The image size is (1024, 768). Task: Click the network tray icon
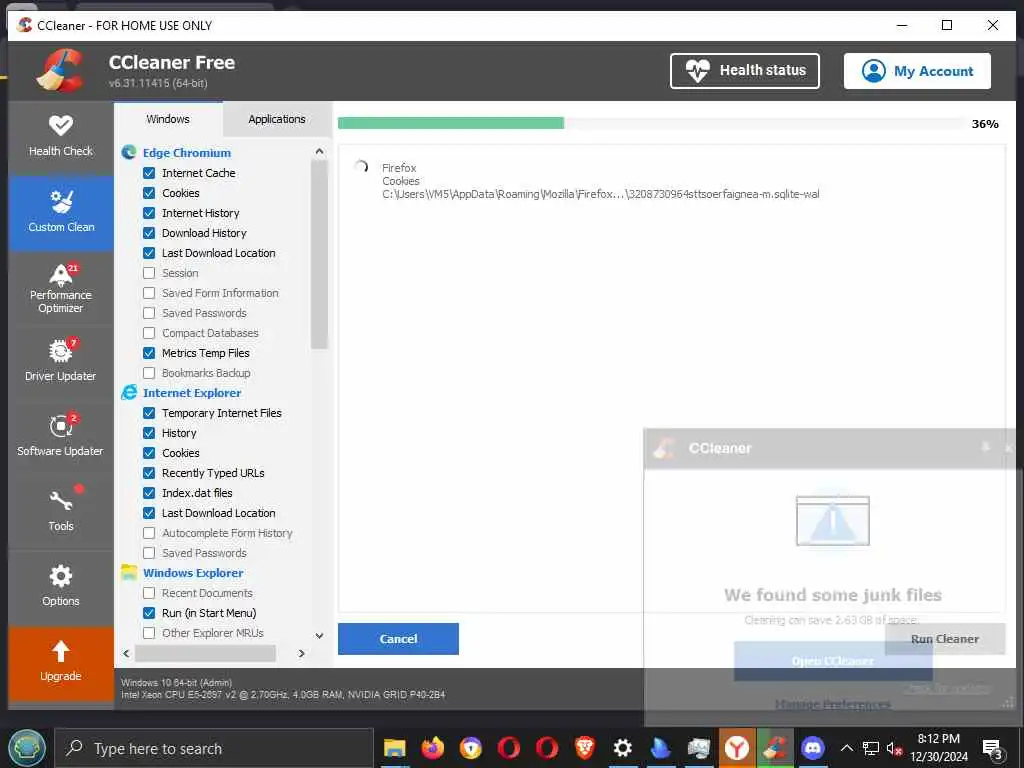pos(871,748)
